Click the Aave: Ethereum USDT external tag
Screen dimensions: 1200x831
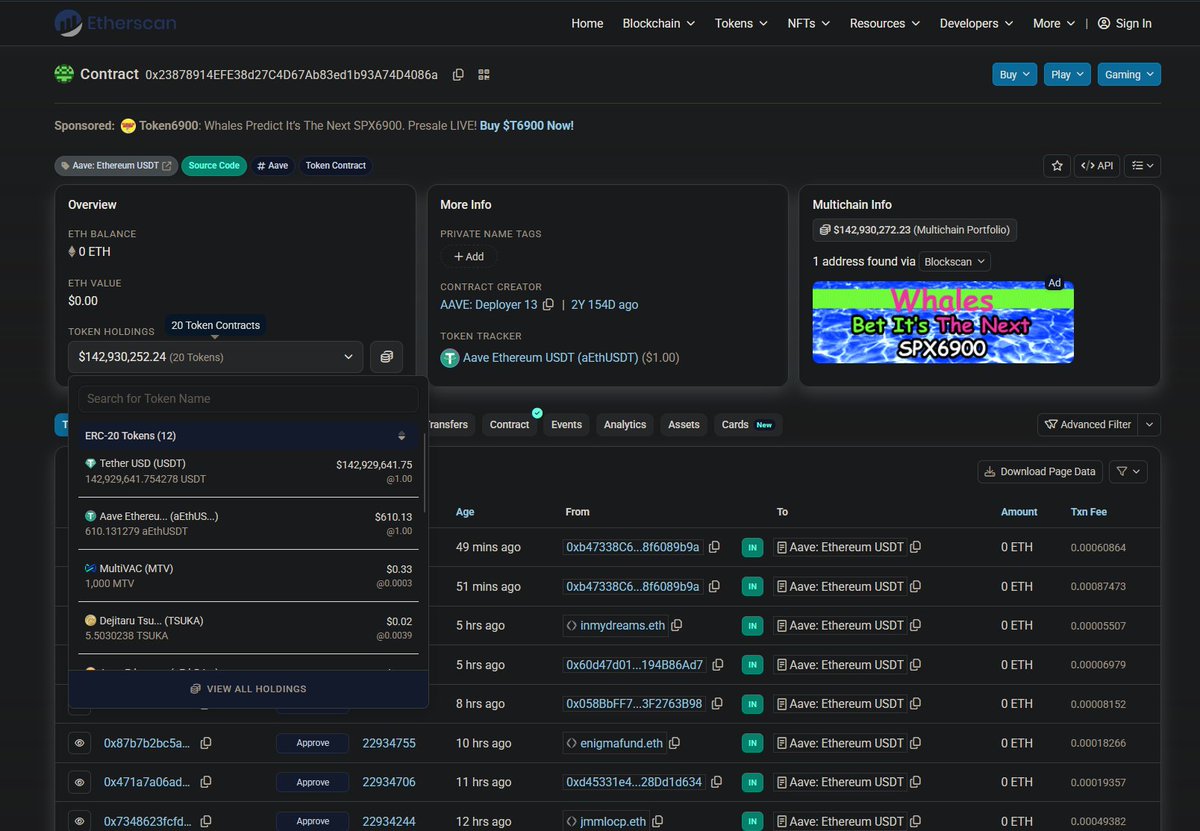click(x=116, y=166)
